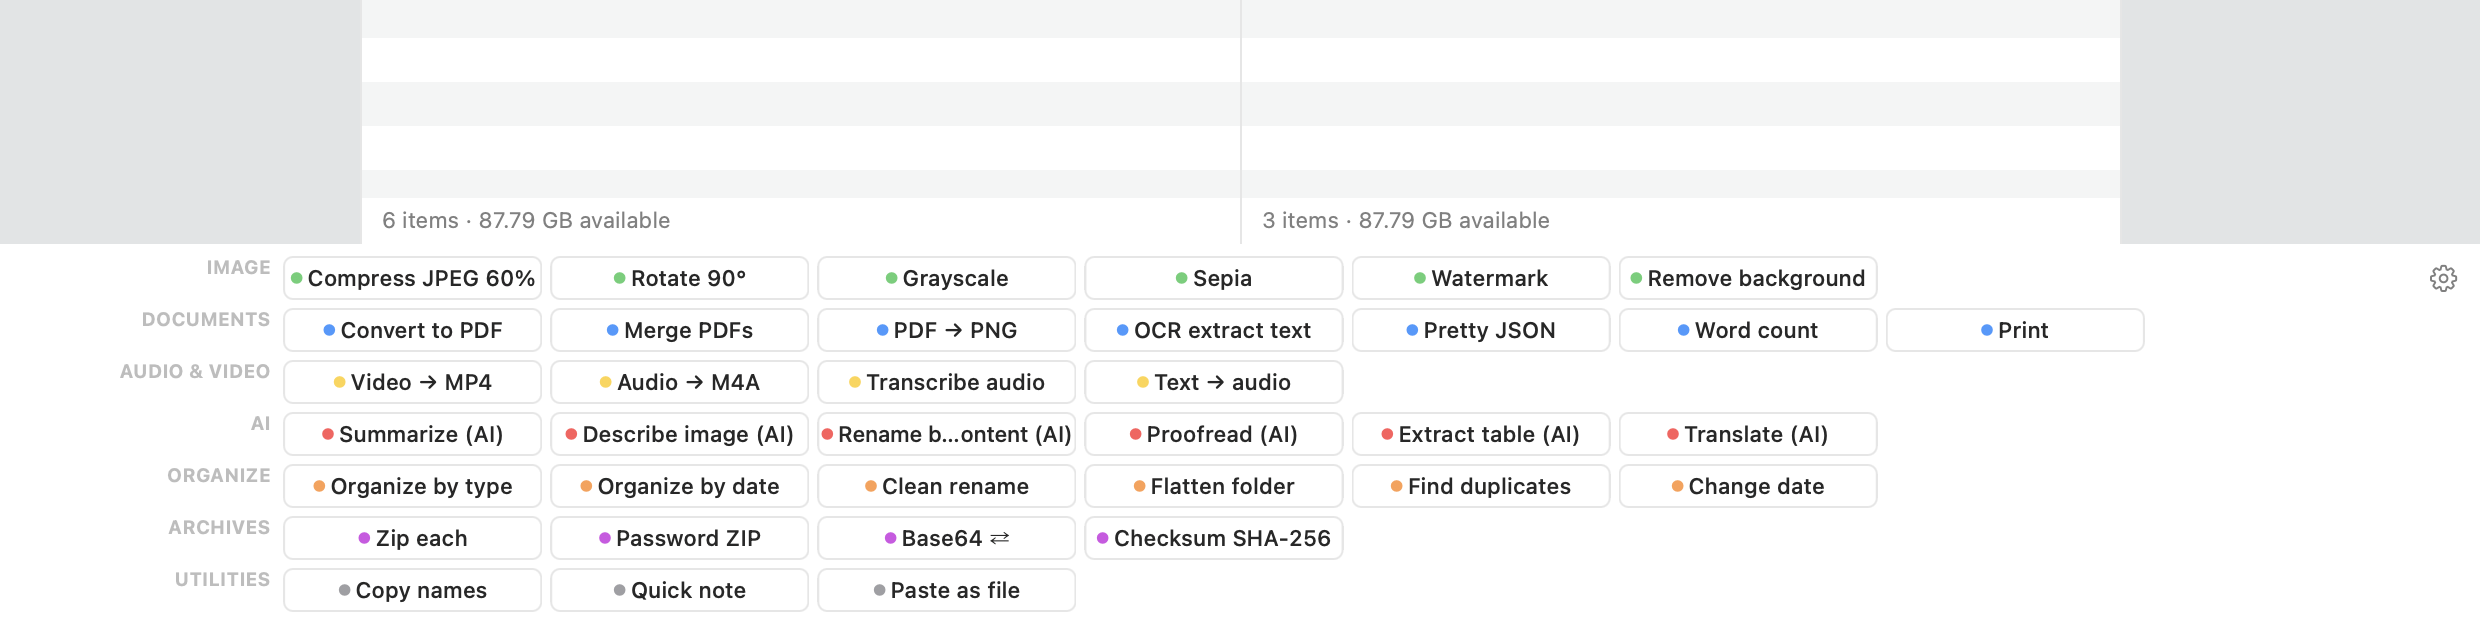
Task: Click Summarize (AI) button
Action: [x=412, y=434]
